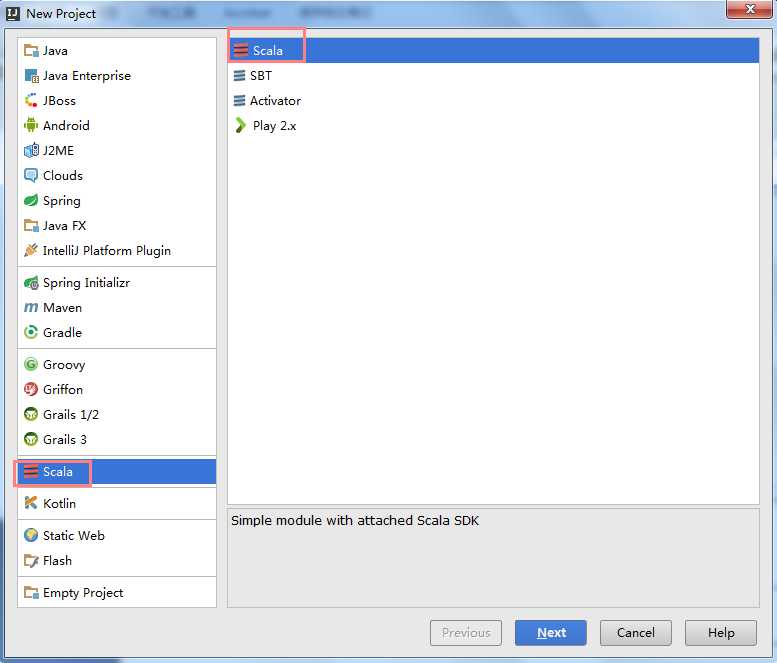Image resolution: width=777 pixels, height=663 pixels.
Task: Click the Empty Project folder icon
Action: point(31,593)
